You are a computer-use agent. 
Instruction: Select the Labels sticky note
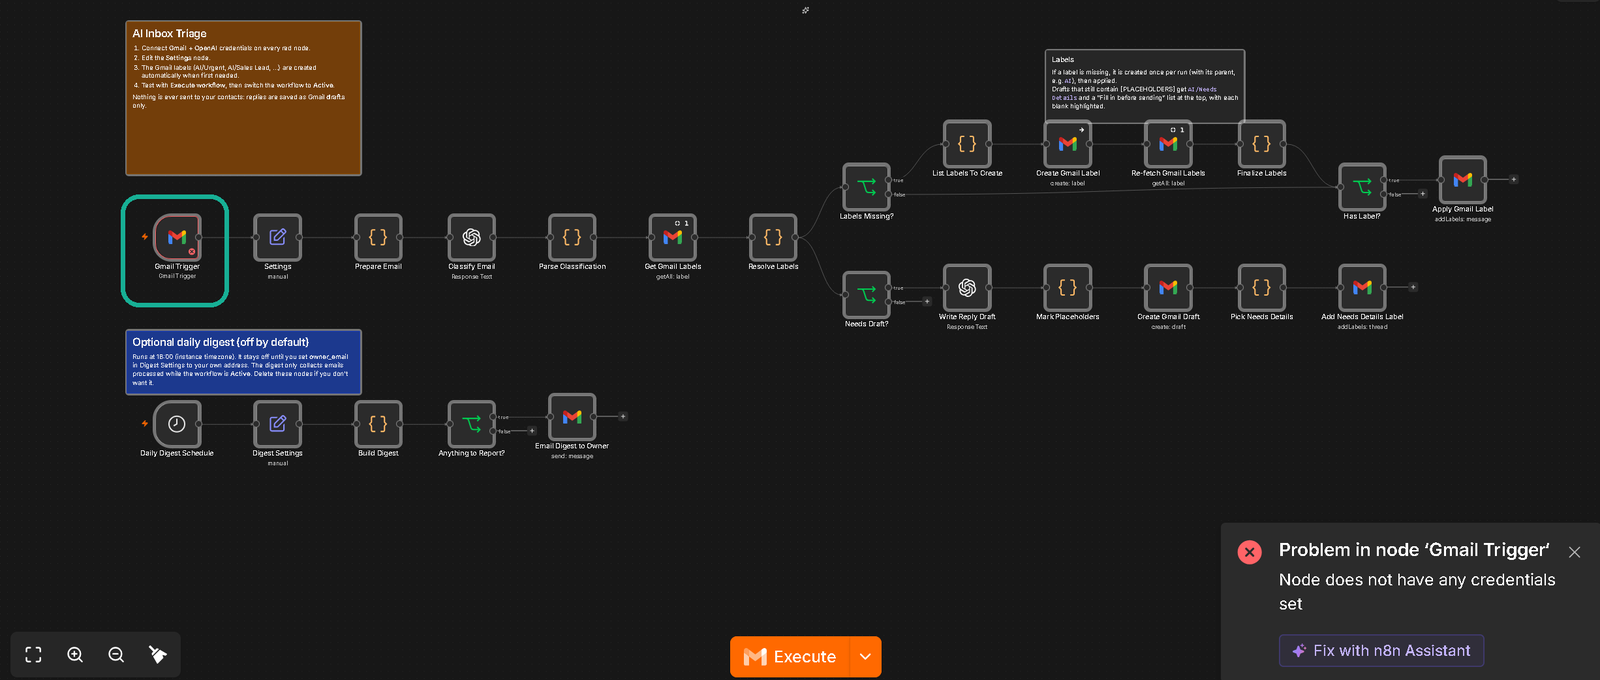point(1145,85)
